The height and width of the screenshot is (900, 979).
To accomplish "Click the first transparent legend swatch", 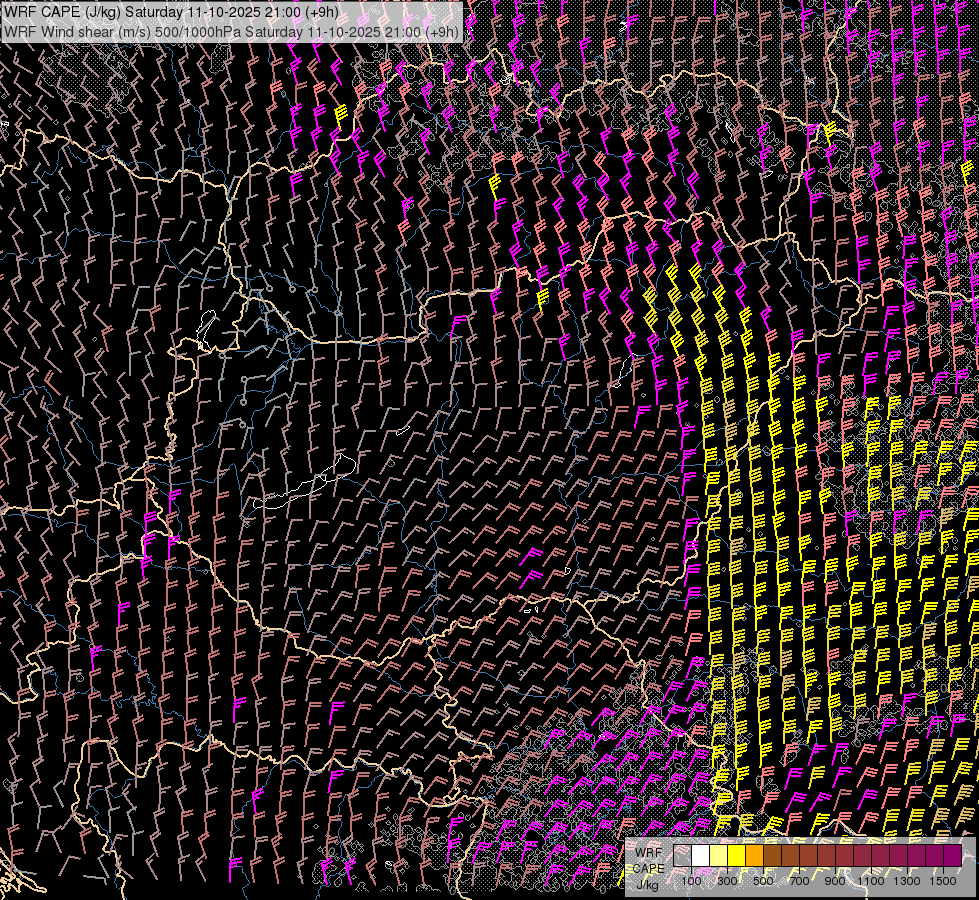I will pyautogui.click(x=683, y=855).
